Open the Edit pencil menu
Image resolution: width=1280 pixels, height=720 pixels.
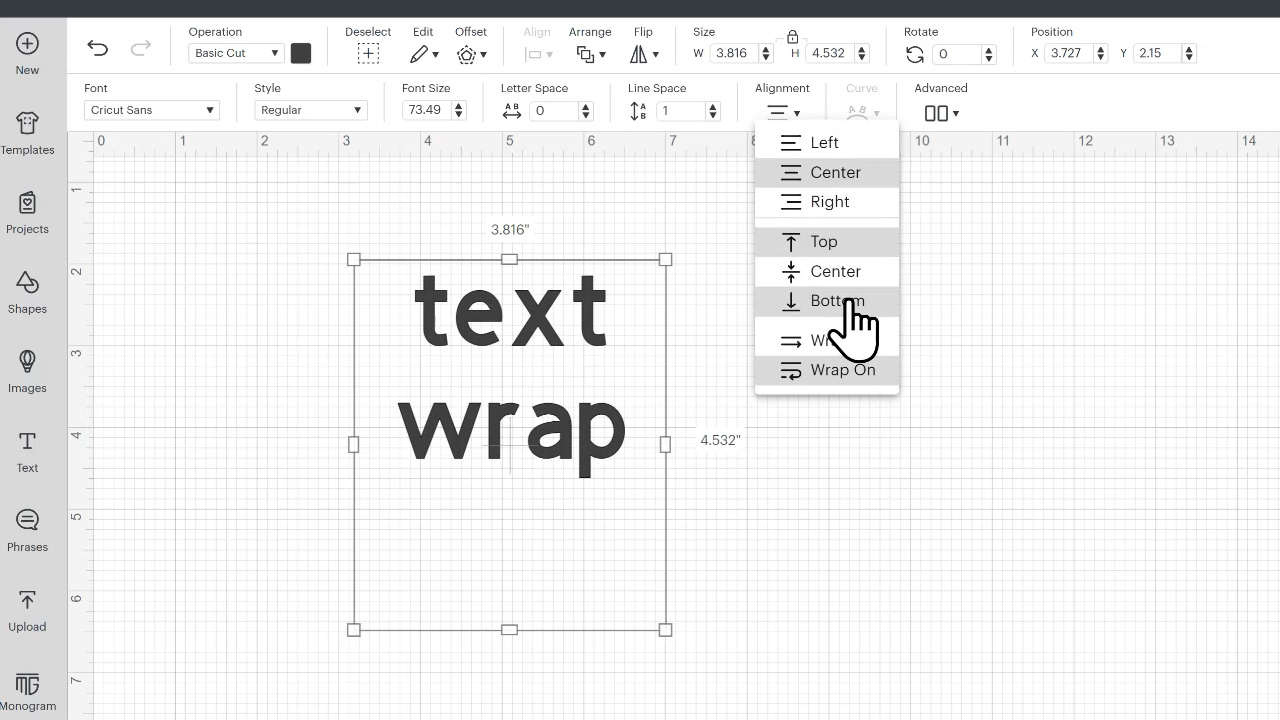[x=424, y=54]
